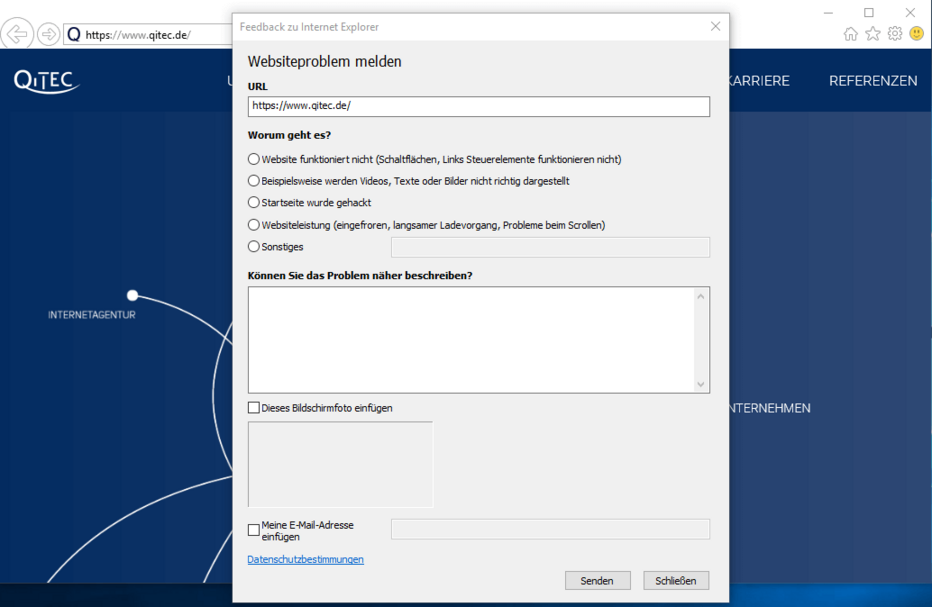Click the Senden button
932x607 pixels.
[597, 581]
